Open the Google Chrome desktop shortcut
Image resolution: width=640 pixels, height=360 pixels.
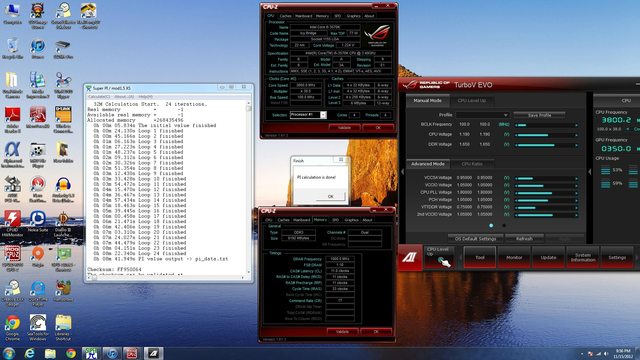[x=12, y=328]
